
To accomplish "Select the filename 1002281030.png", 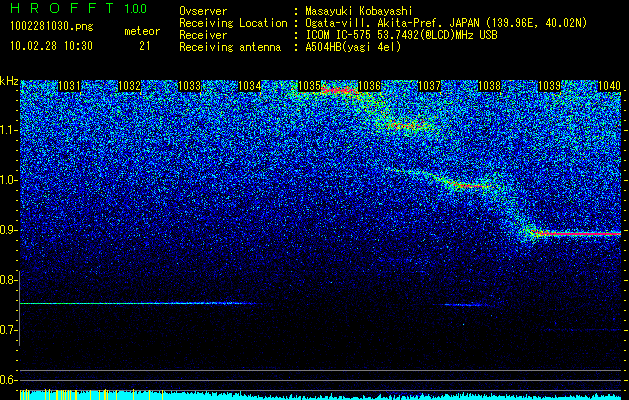I will coord(52,26).
